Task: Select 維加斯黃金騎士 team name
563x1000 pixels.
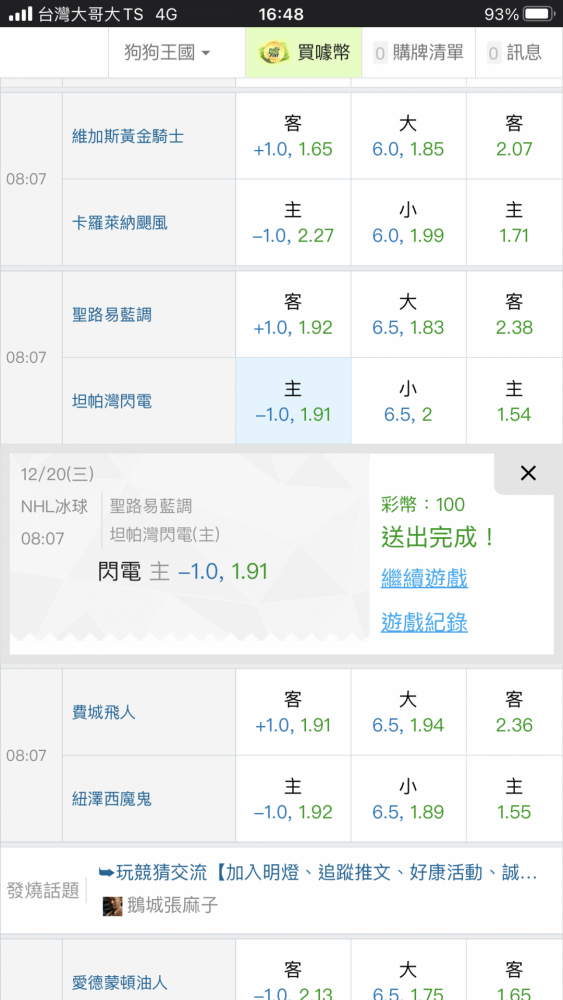Action: 128,136
